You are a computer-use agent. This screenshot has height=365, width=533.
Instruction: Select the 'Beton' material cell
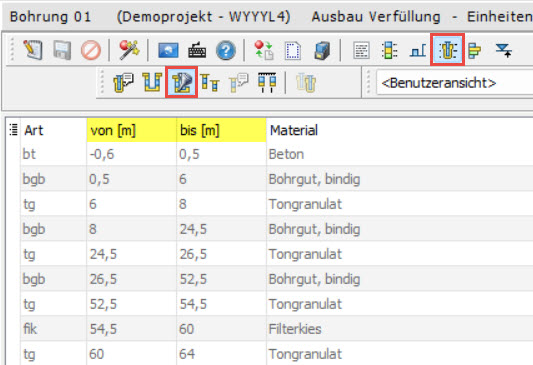coord(400,154)
